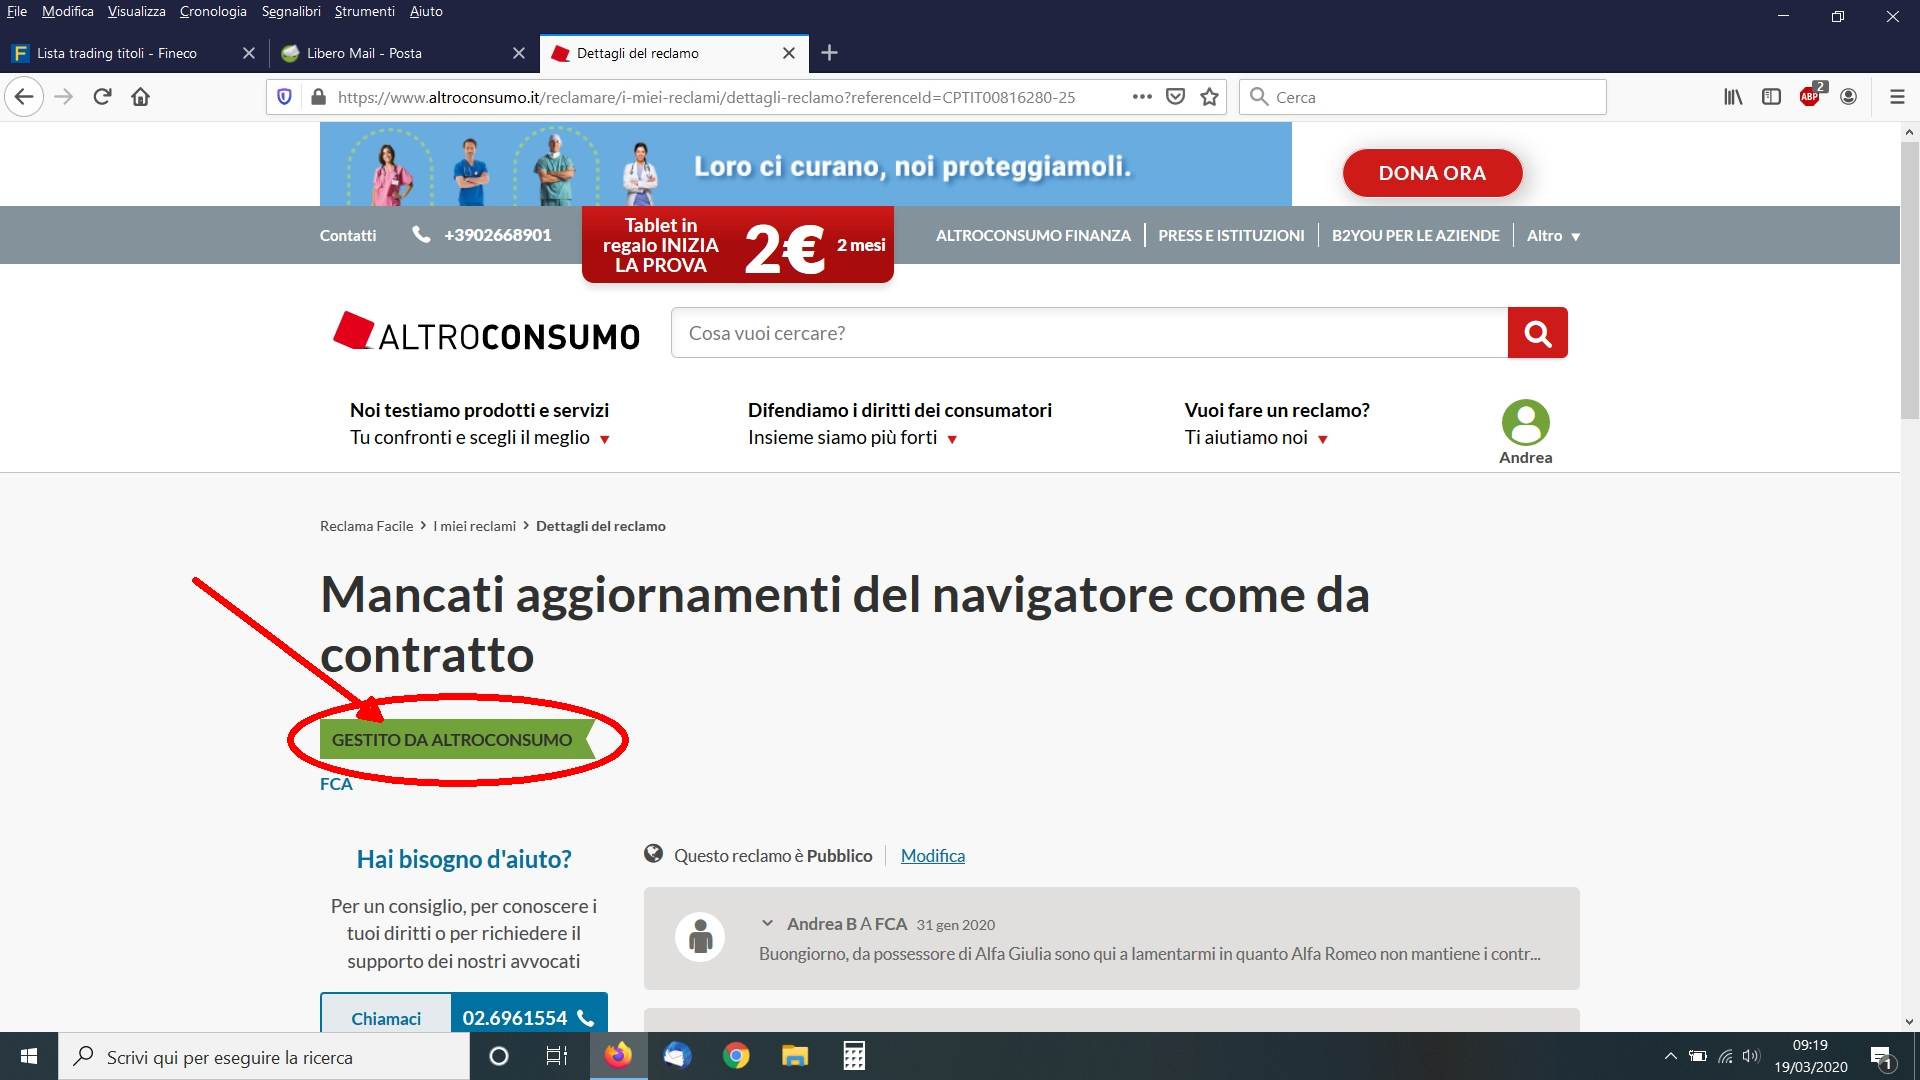Open the Firefox hamburger menu
This screenshot has height=1080, width=1920.
tap(1897, 97)
